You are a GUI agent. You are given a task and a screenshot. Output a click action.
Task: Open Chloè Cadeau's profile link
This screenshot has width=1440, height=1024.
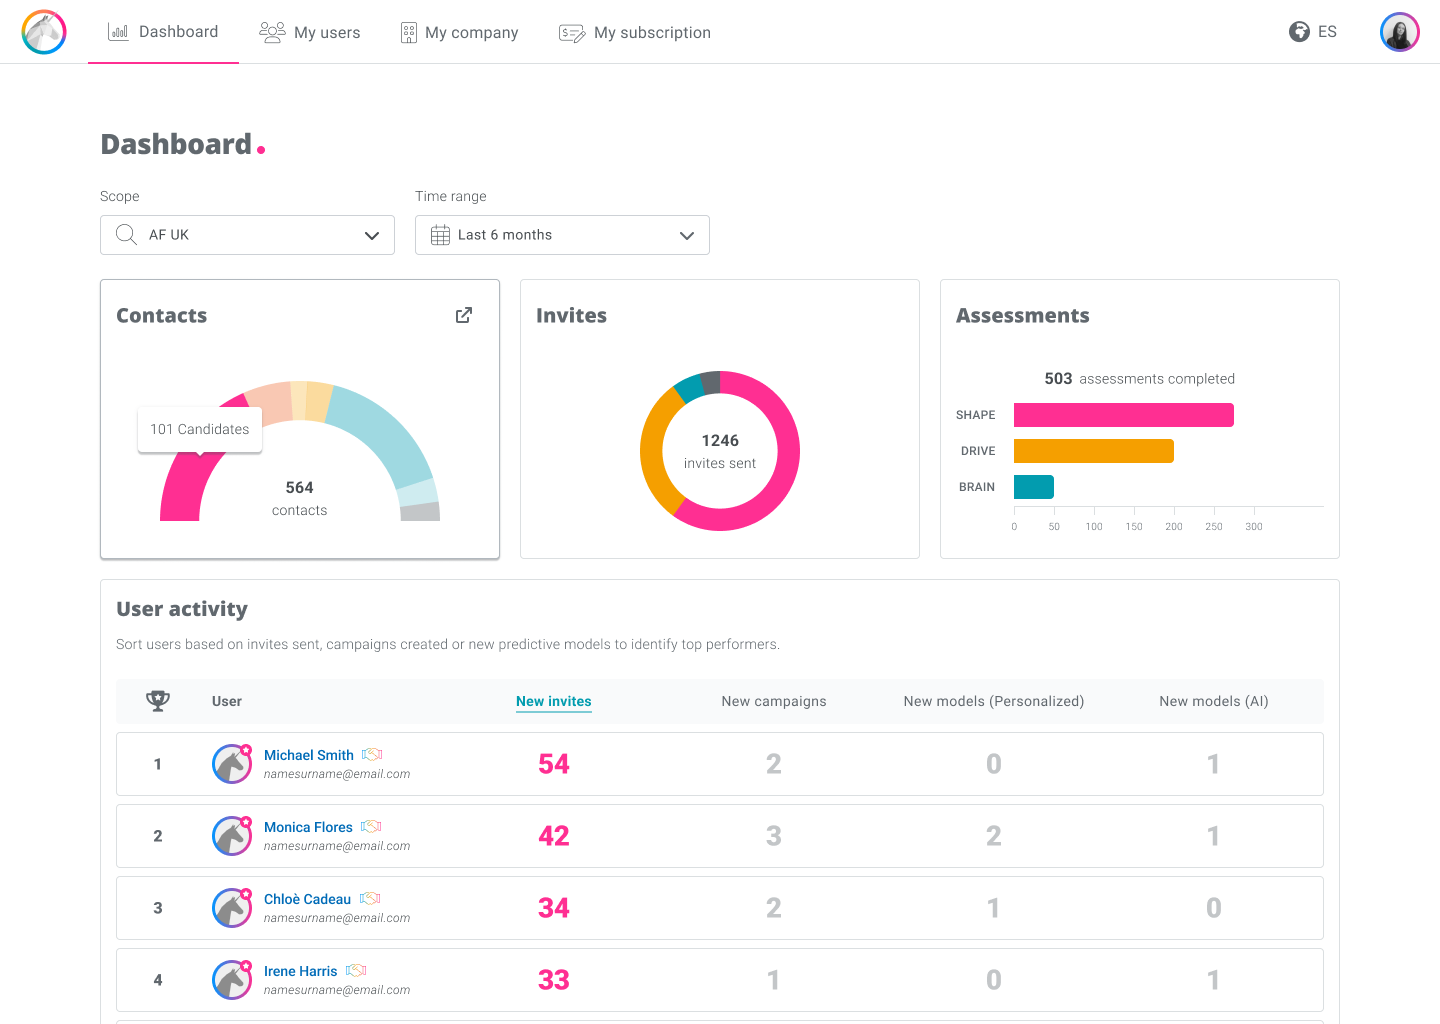(x=307, y=899)
